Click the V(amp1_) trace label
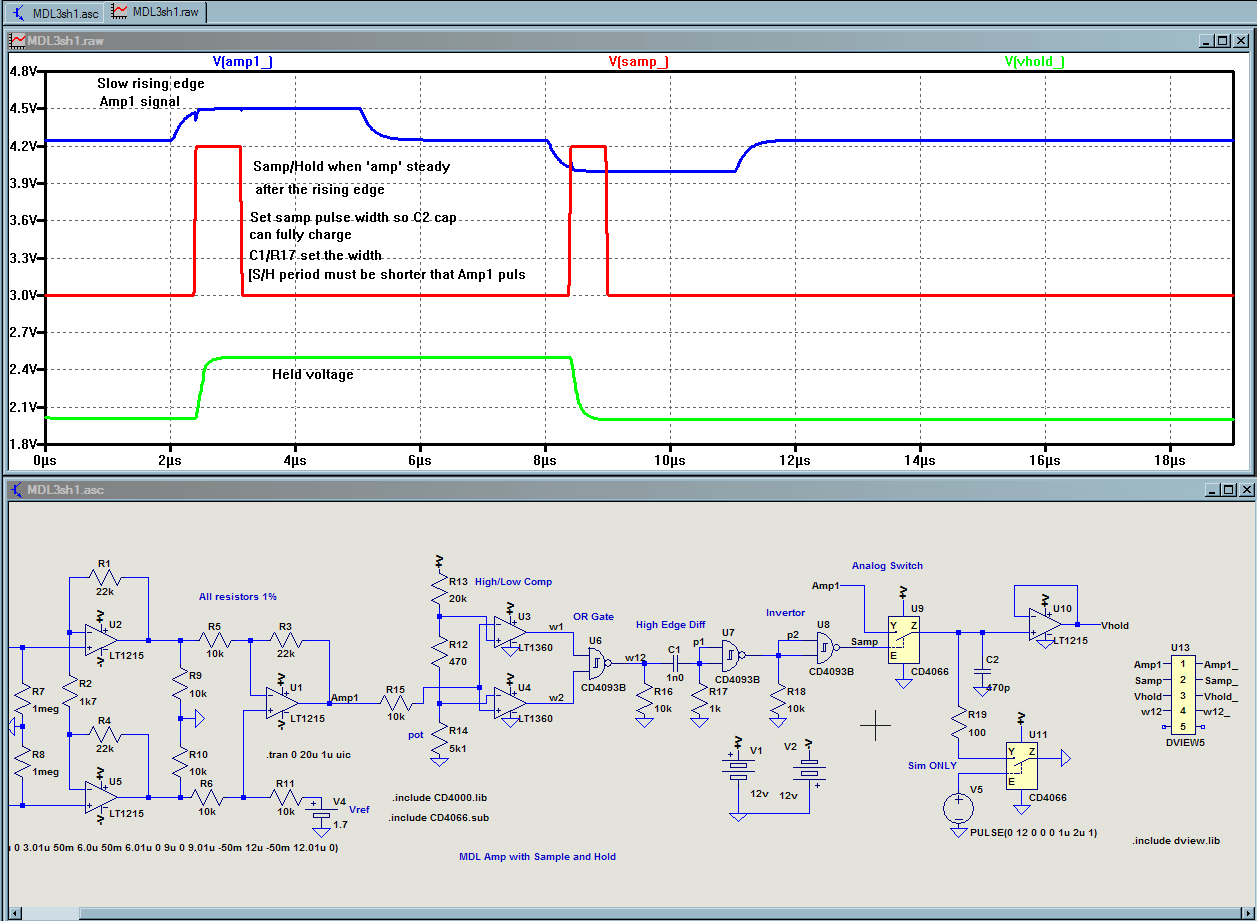The image size is (1257, 921). click(242, 62)
